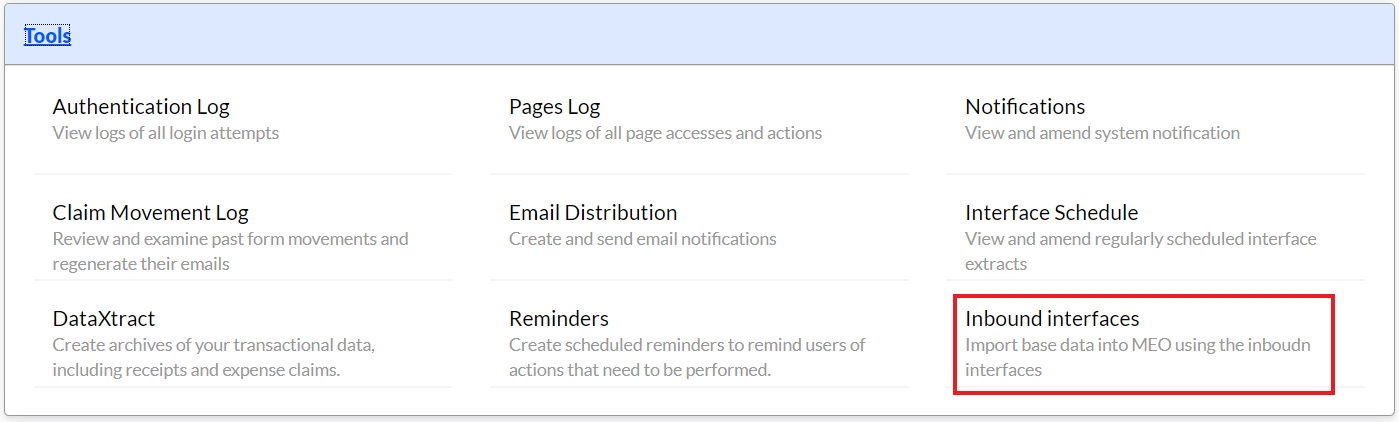The image size is (1399, 422).
Task: Click the light blue Tools header bar
Action: (x=699, y=35)
